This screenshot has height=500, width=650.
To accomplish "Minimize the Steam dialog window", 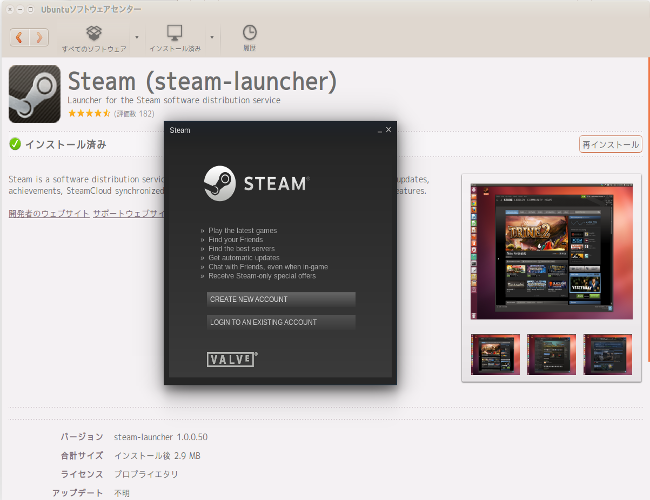I will (380, 131).
